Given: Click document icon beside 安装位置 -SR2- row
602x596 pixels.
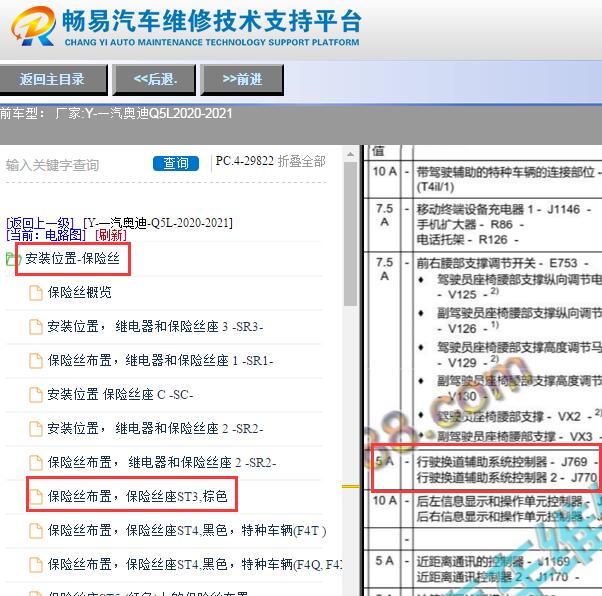Looking at the screenshot, I should tap(36, 429).
